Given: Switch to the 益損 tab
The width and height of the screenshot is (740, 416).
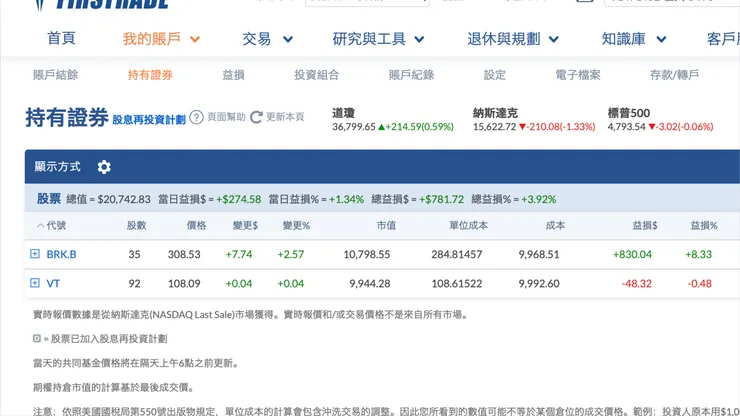Looking at the screenshot, I should (x=233, y=75).
